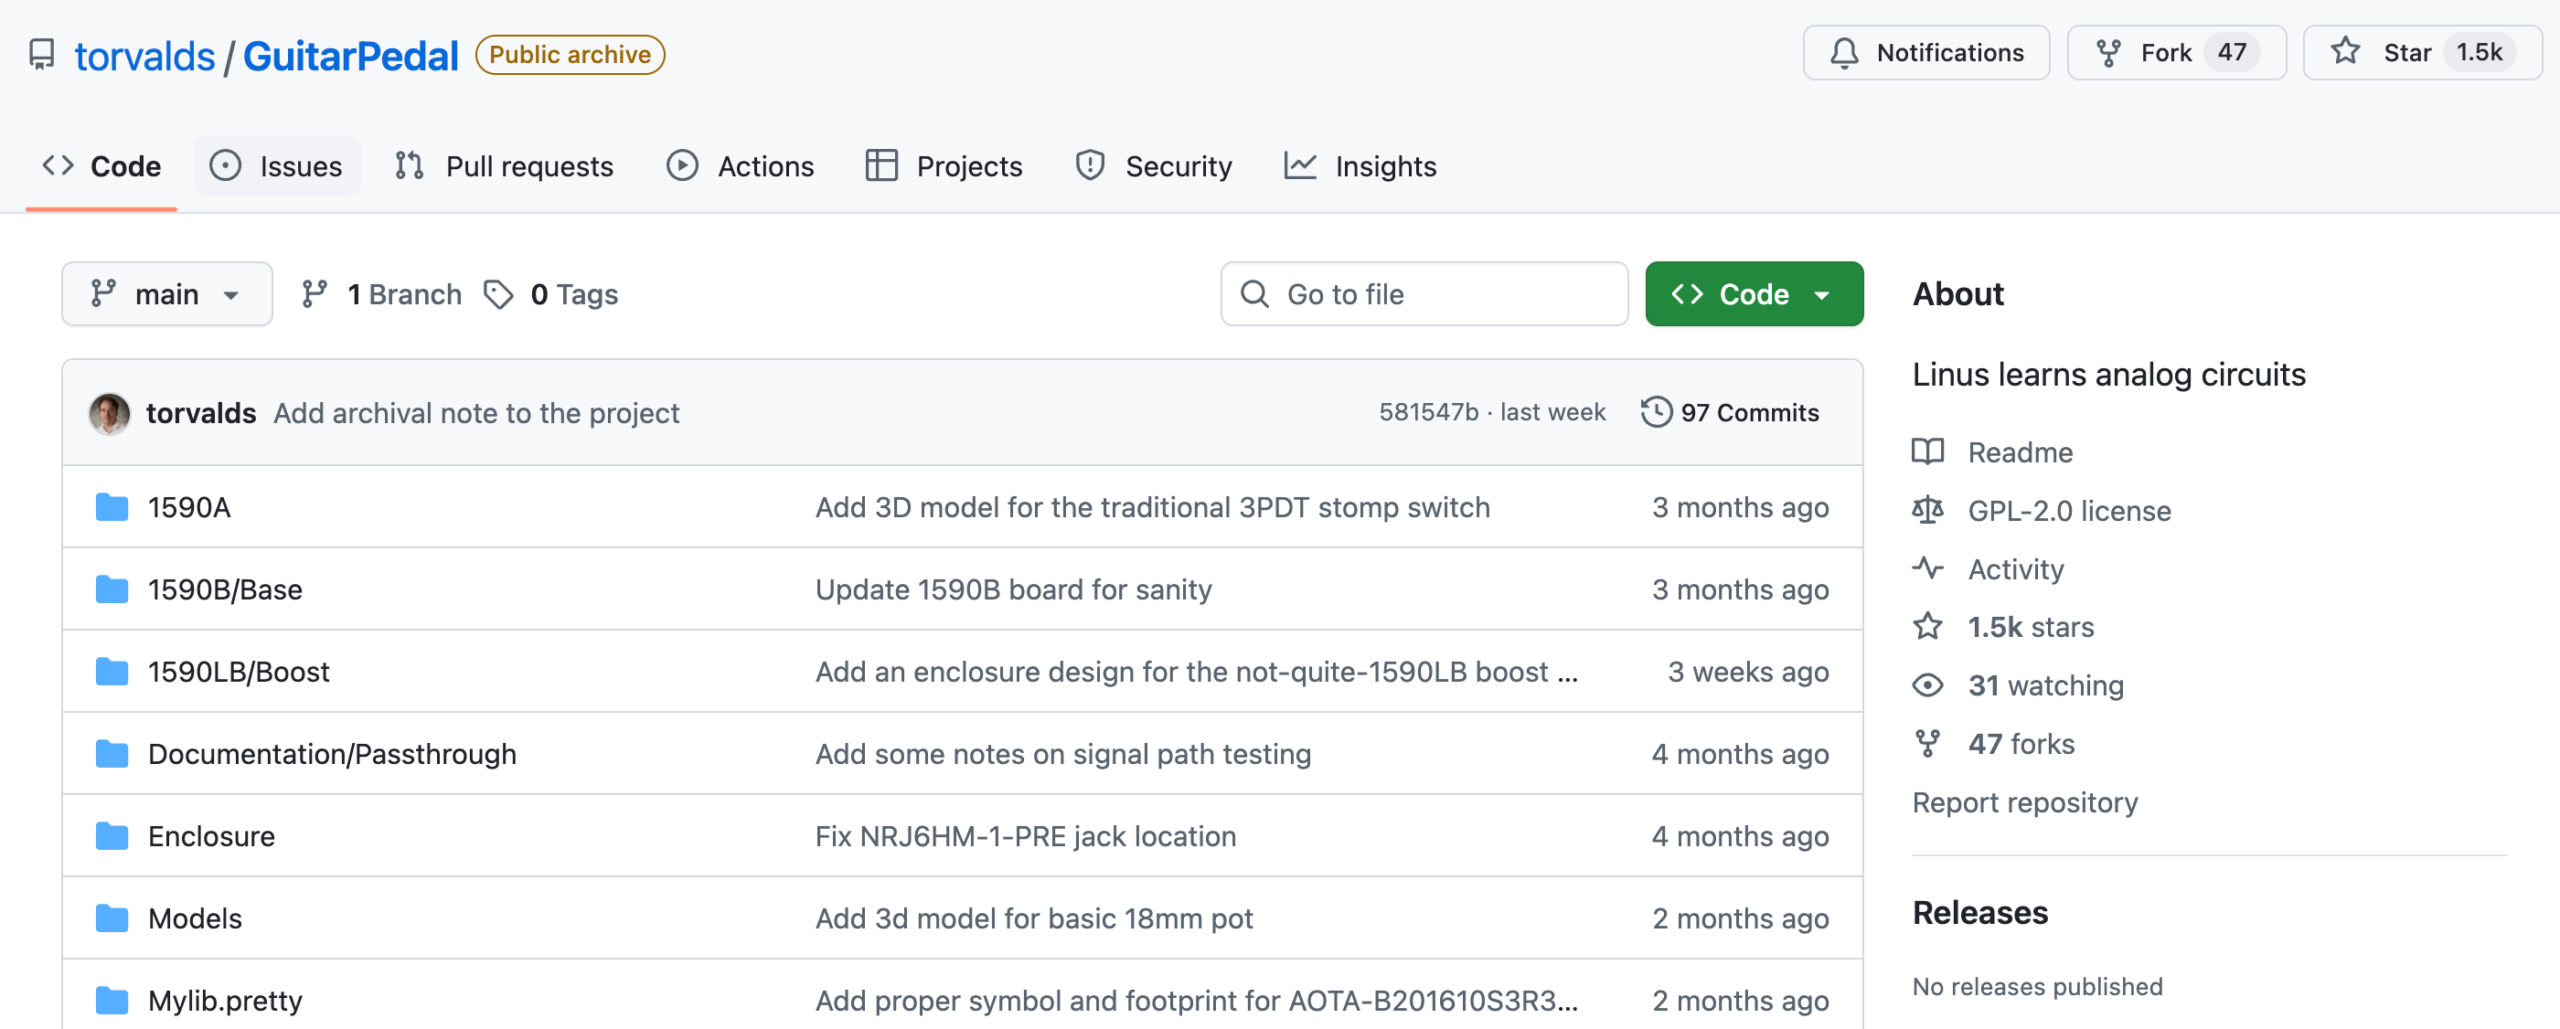The width and height of the screenshot is (2560, 1029).
Task: Open the Pull requests tab
Action: point(505,166)
